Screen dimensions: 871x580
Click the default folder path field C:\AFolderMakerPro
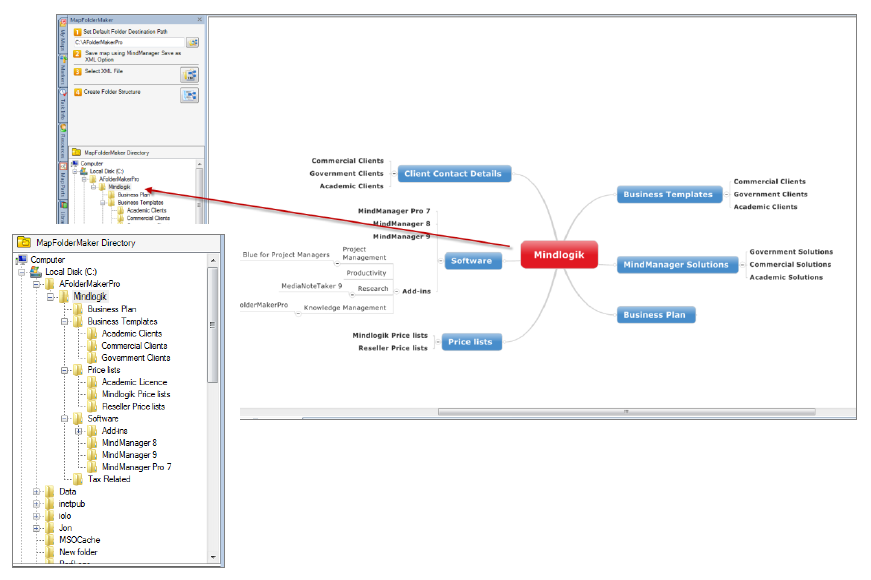point(128,42)
